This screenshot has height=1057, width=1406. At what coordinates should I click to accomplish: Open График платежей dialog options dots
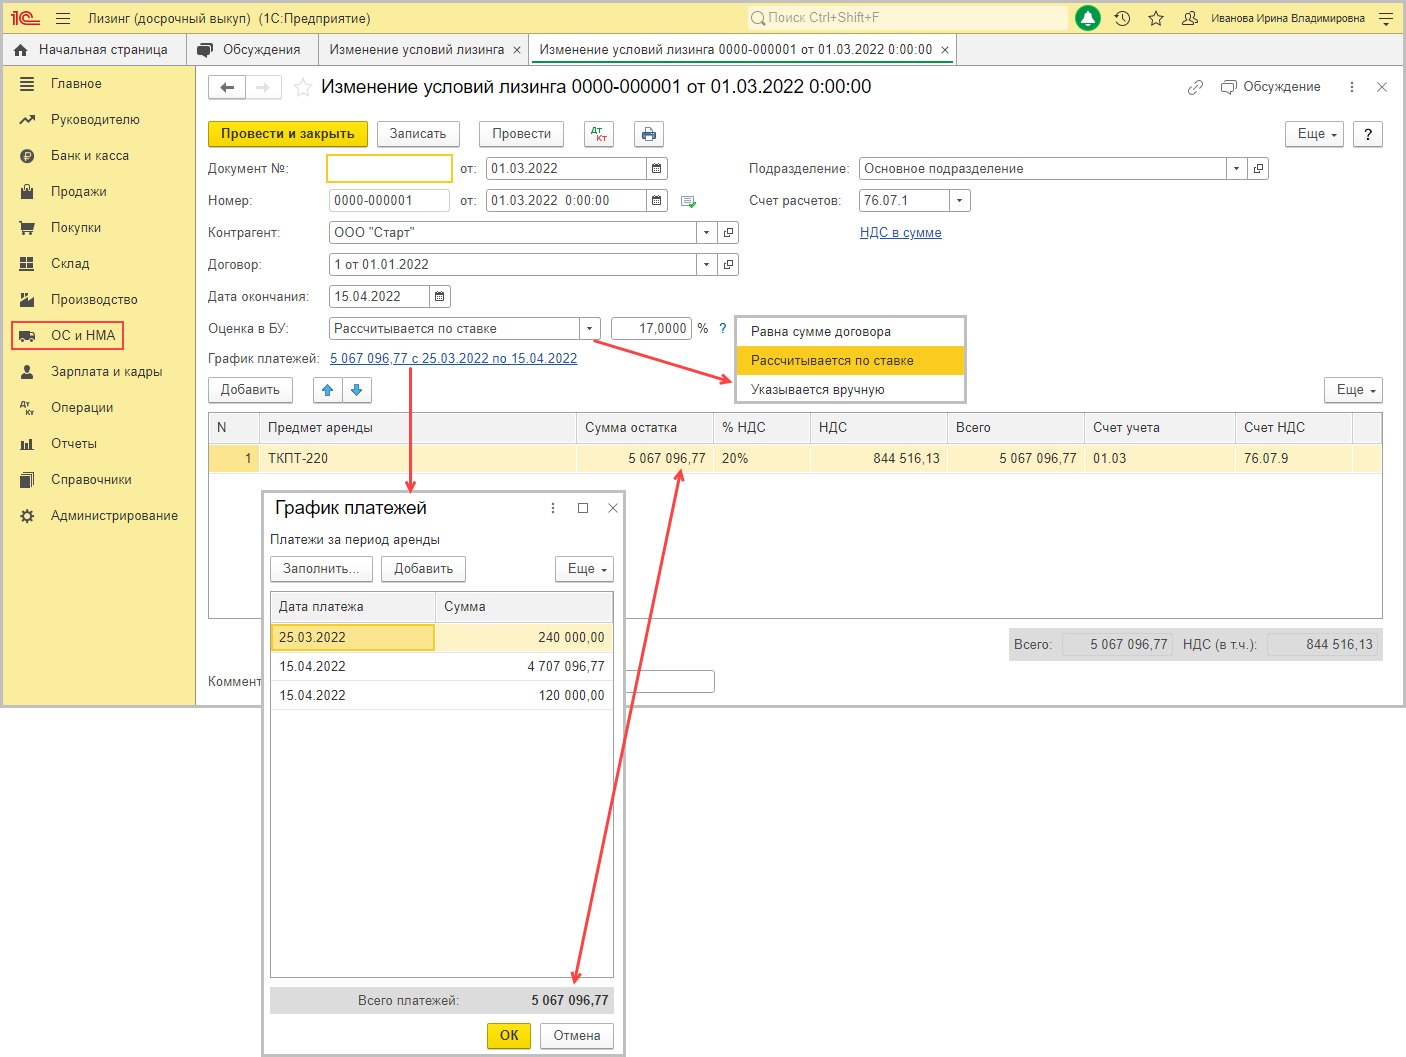pyautogui.click(x=552, y=508)
